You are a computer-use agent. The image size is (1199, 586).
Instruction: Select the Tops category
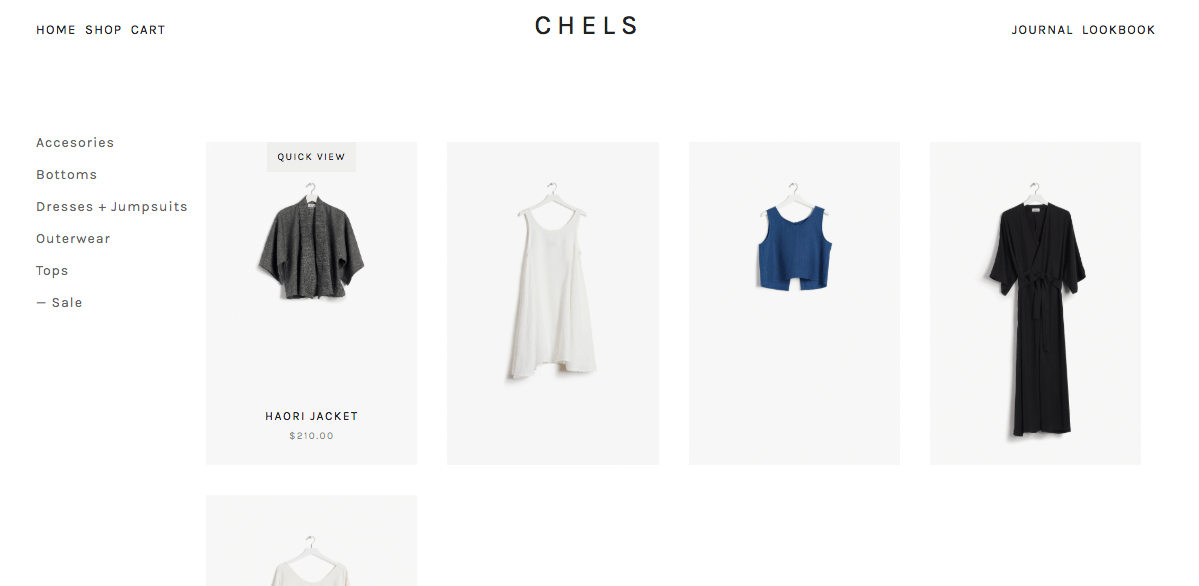(x=52, y=271)
